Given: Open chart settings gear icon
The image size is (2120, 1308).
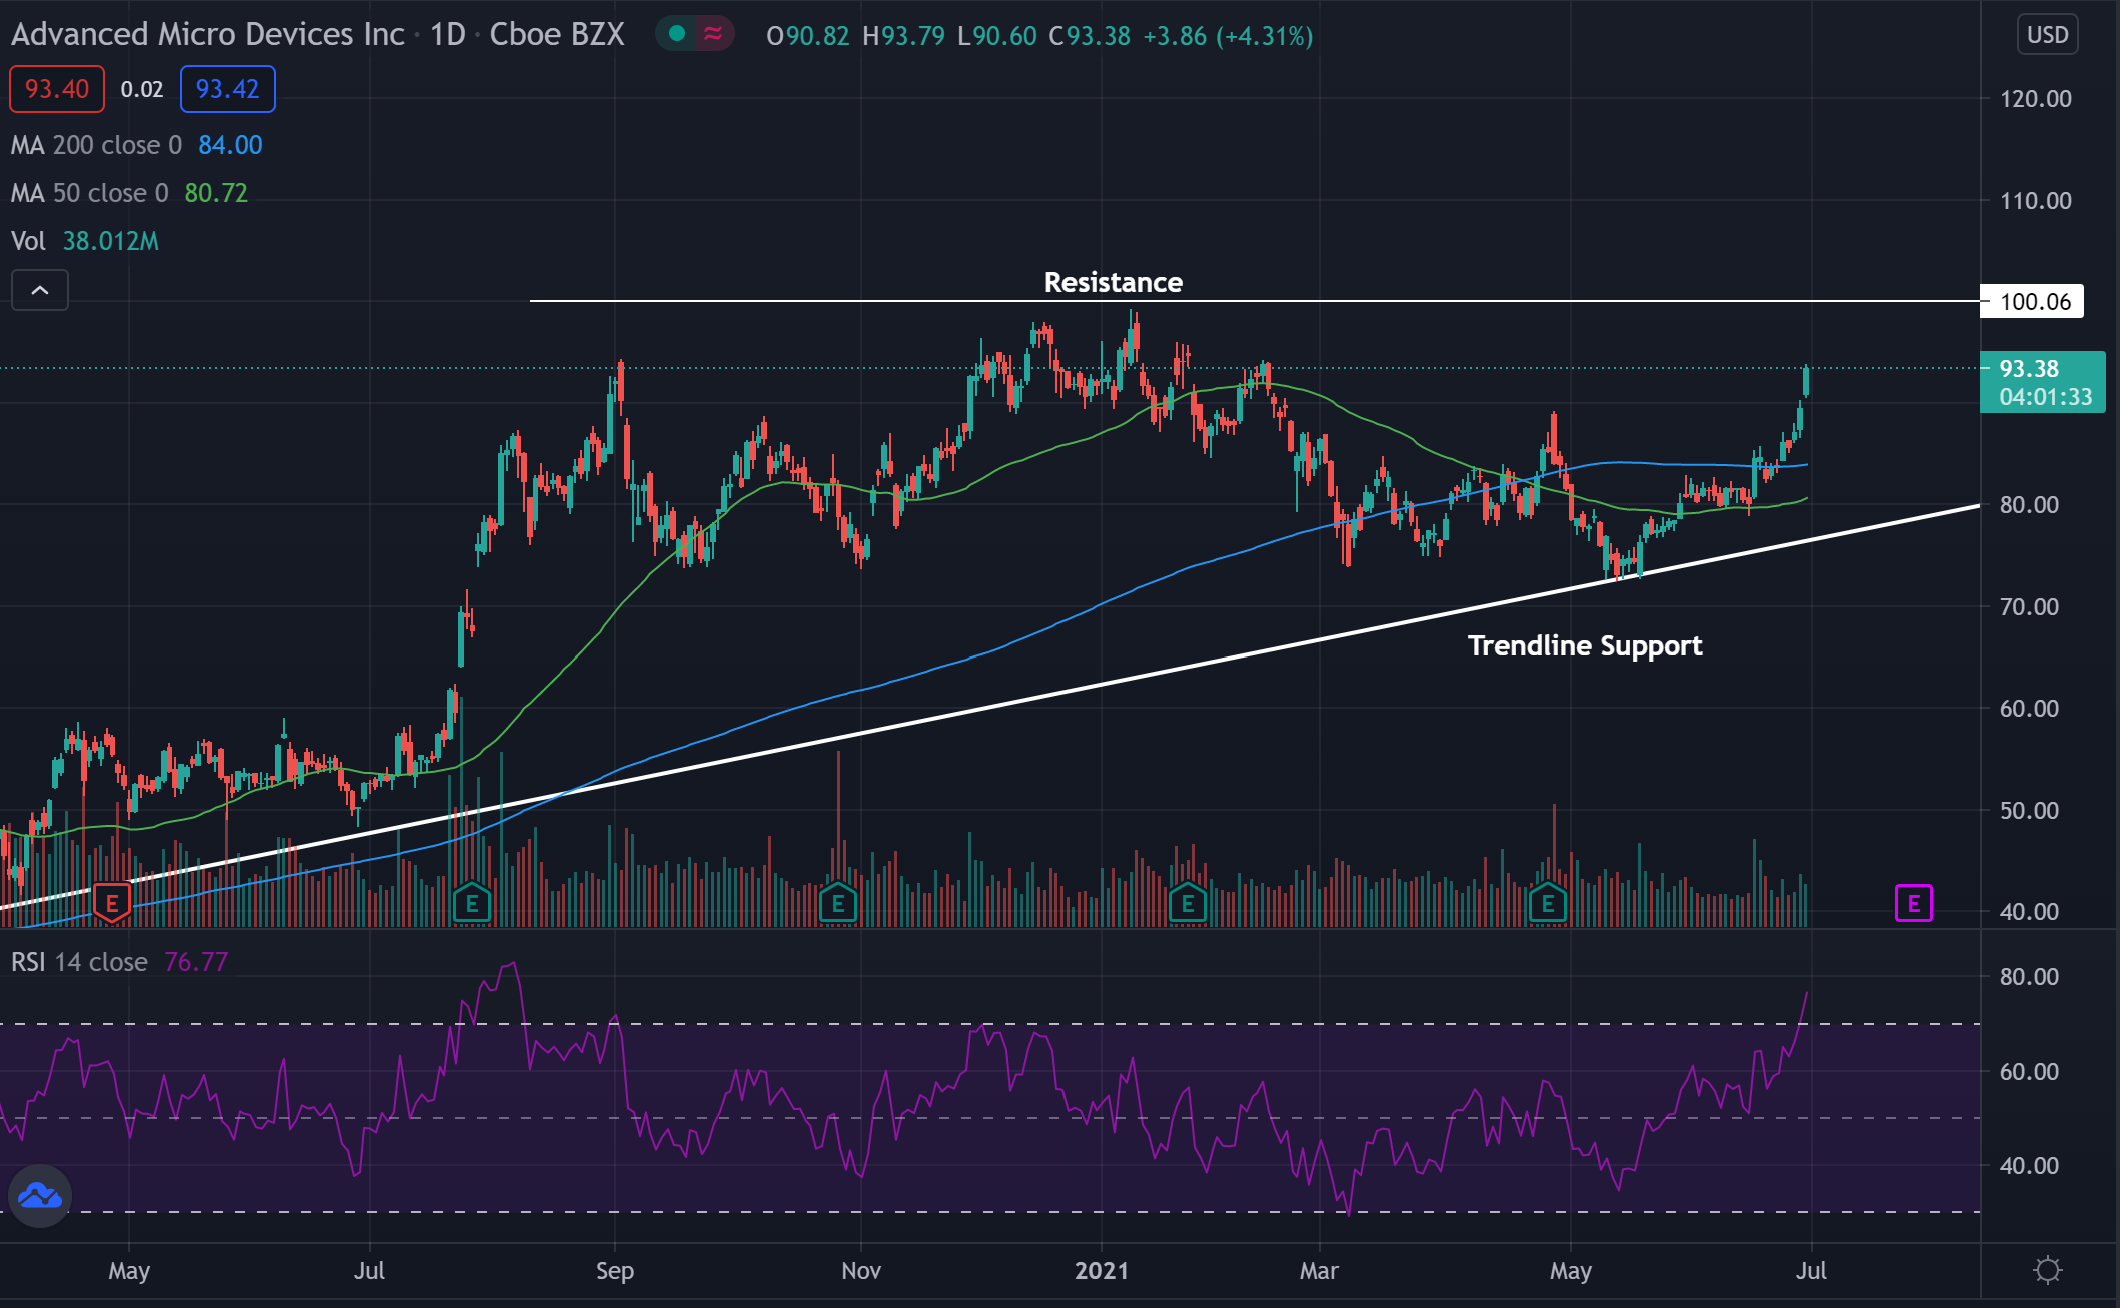Looking at the screenshot, I should click(2048, 1270).
